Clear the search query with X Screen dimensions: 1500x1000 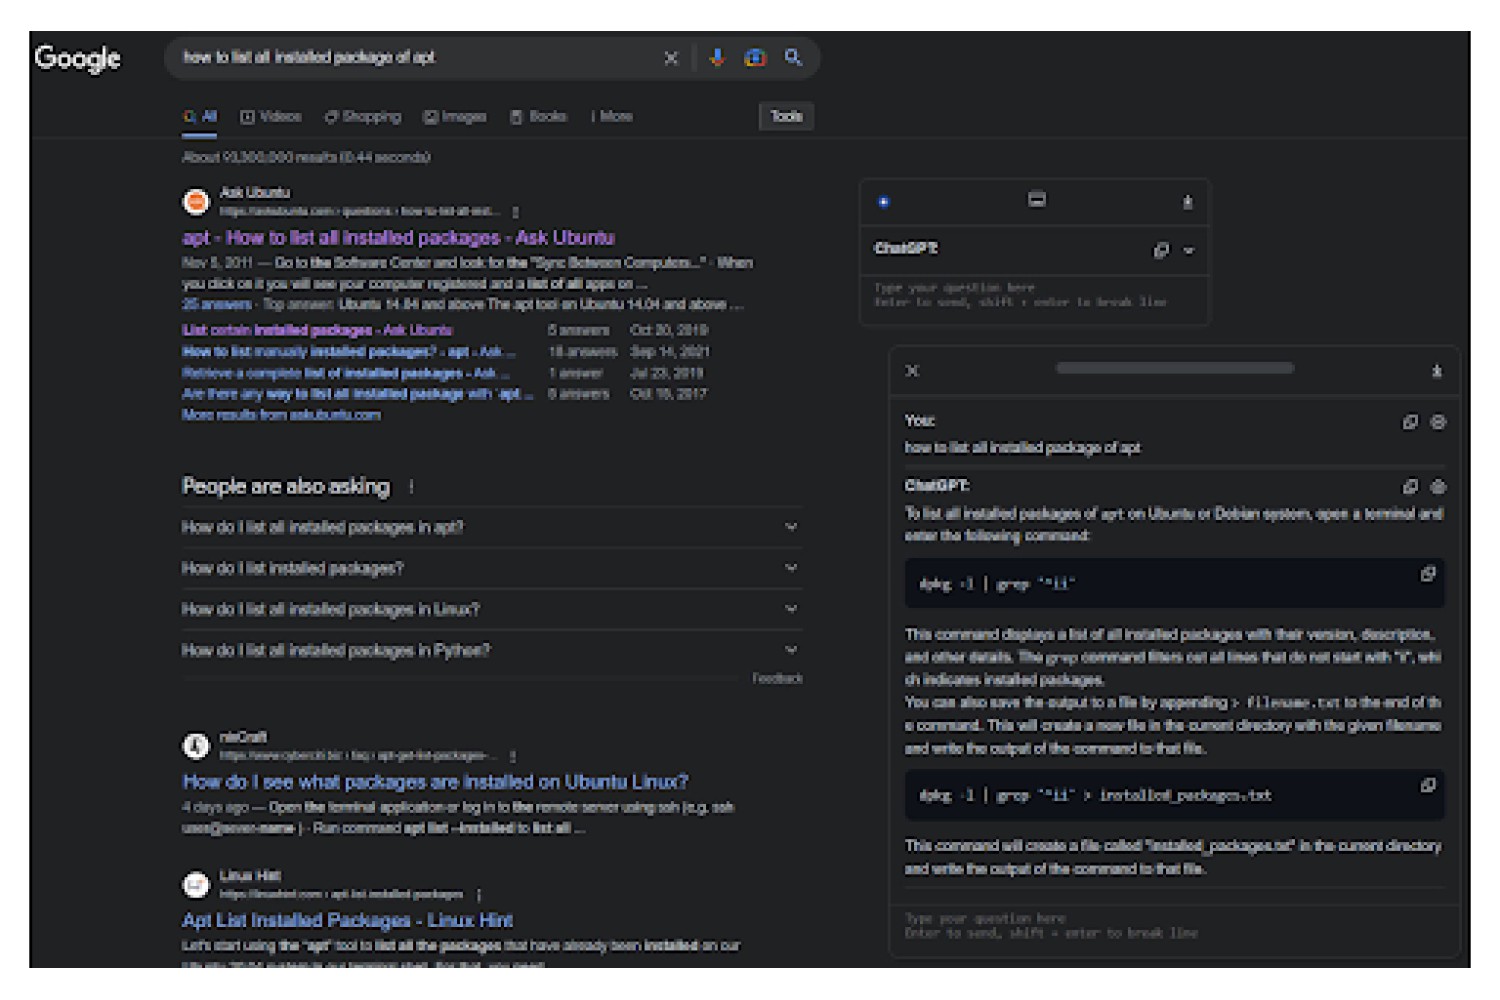(671, 58)
